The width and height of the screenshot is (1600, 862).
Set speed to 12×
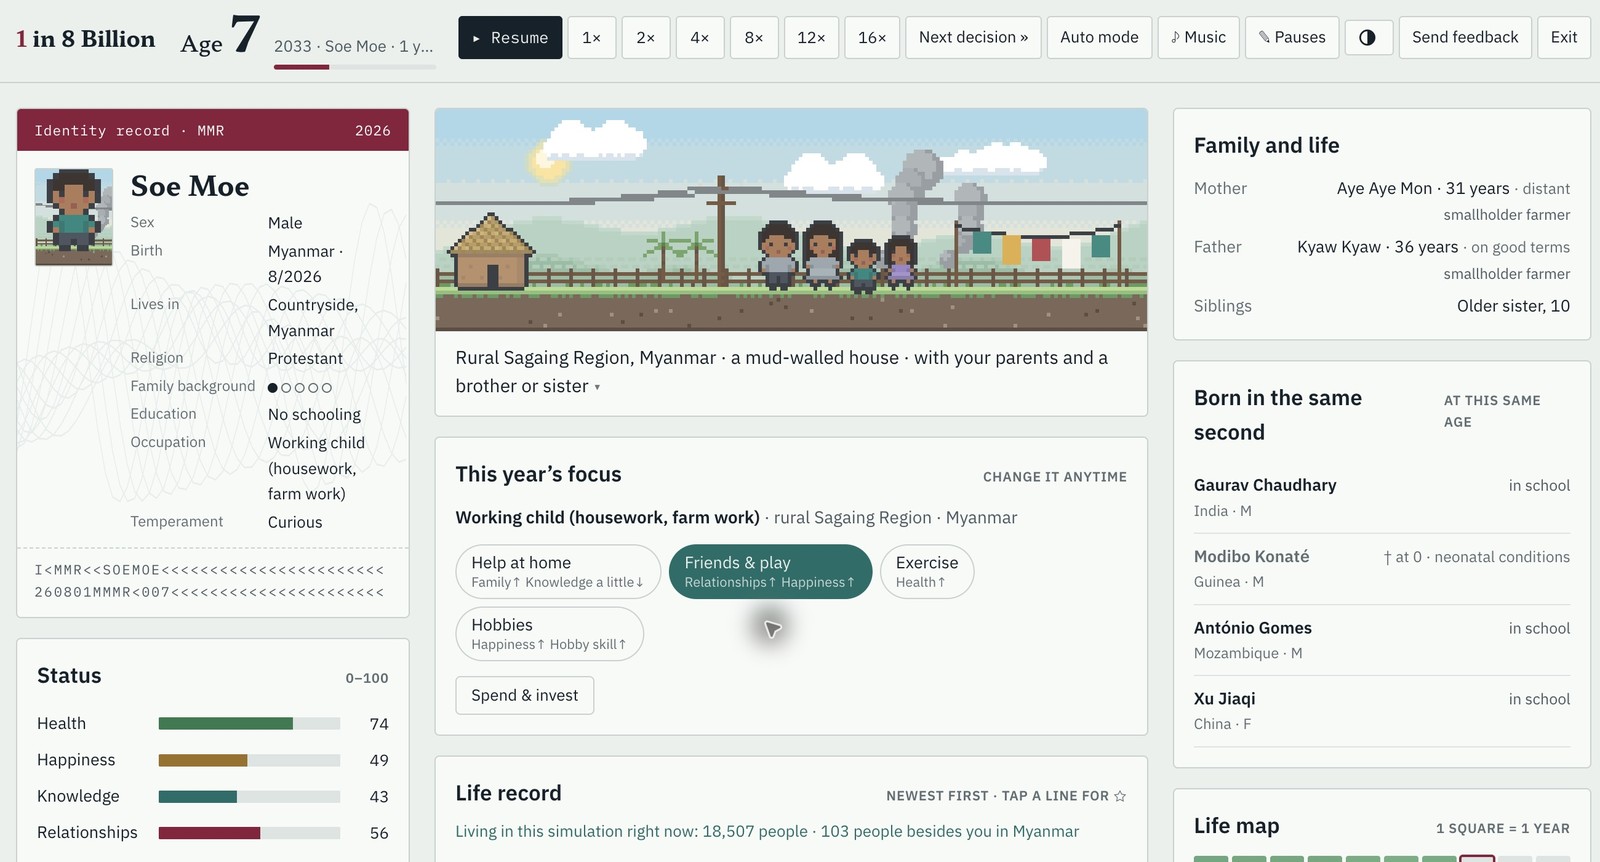tap(811, 37)
